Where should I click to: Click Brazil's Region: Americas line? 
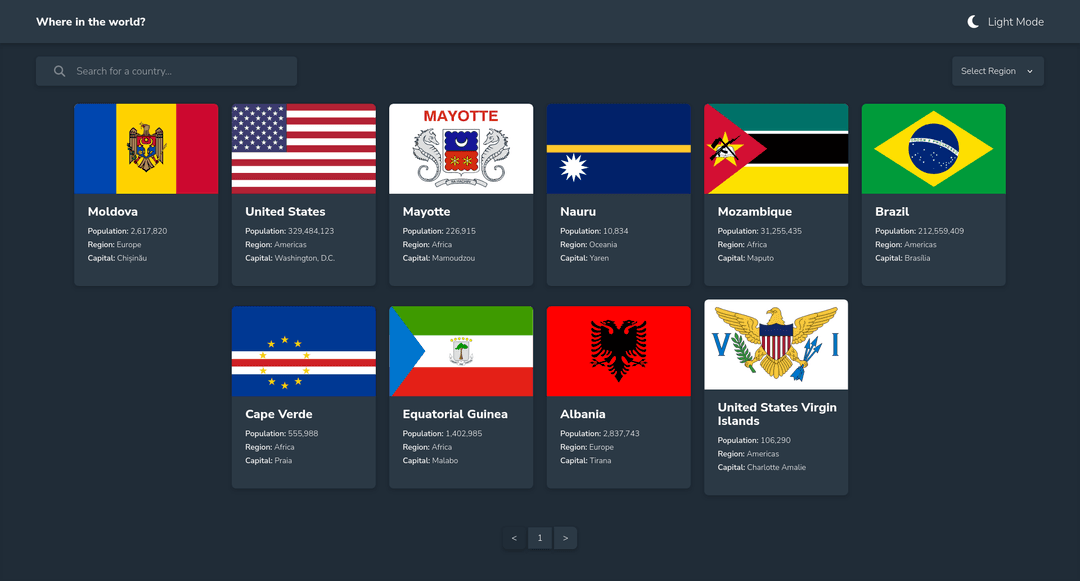pyautogui.click(x=906, y=244)
